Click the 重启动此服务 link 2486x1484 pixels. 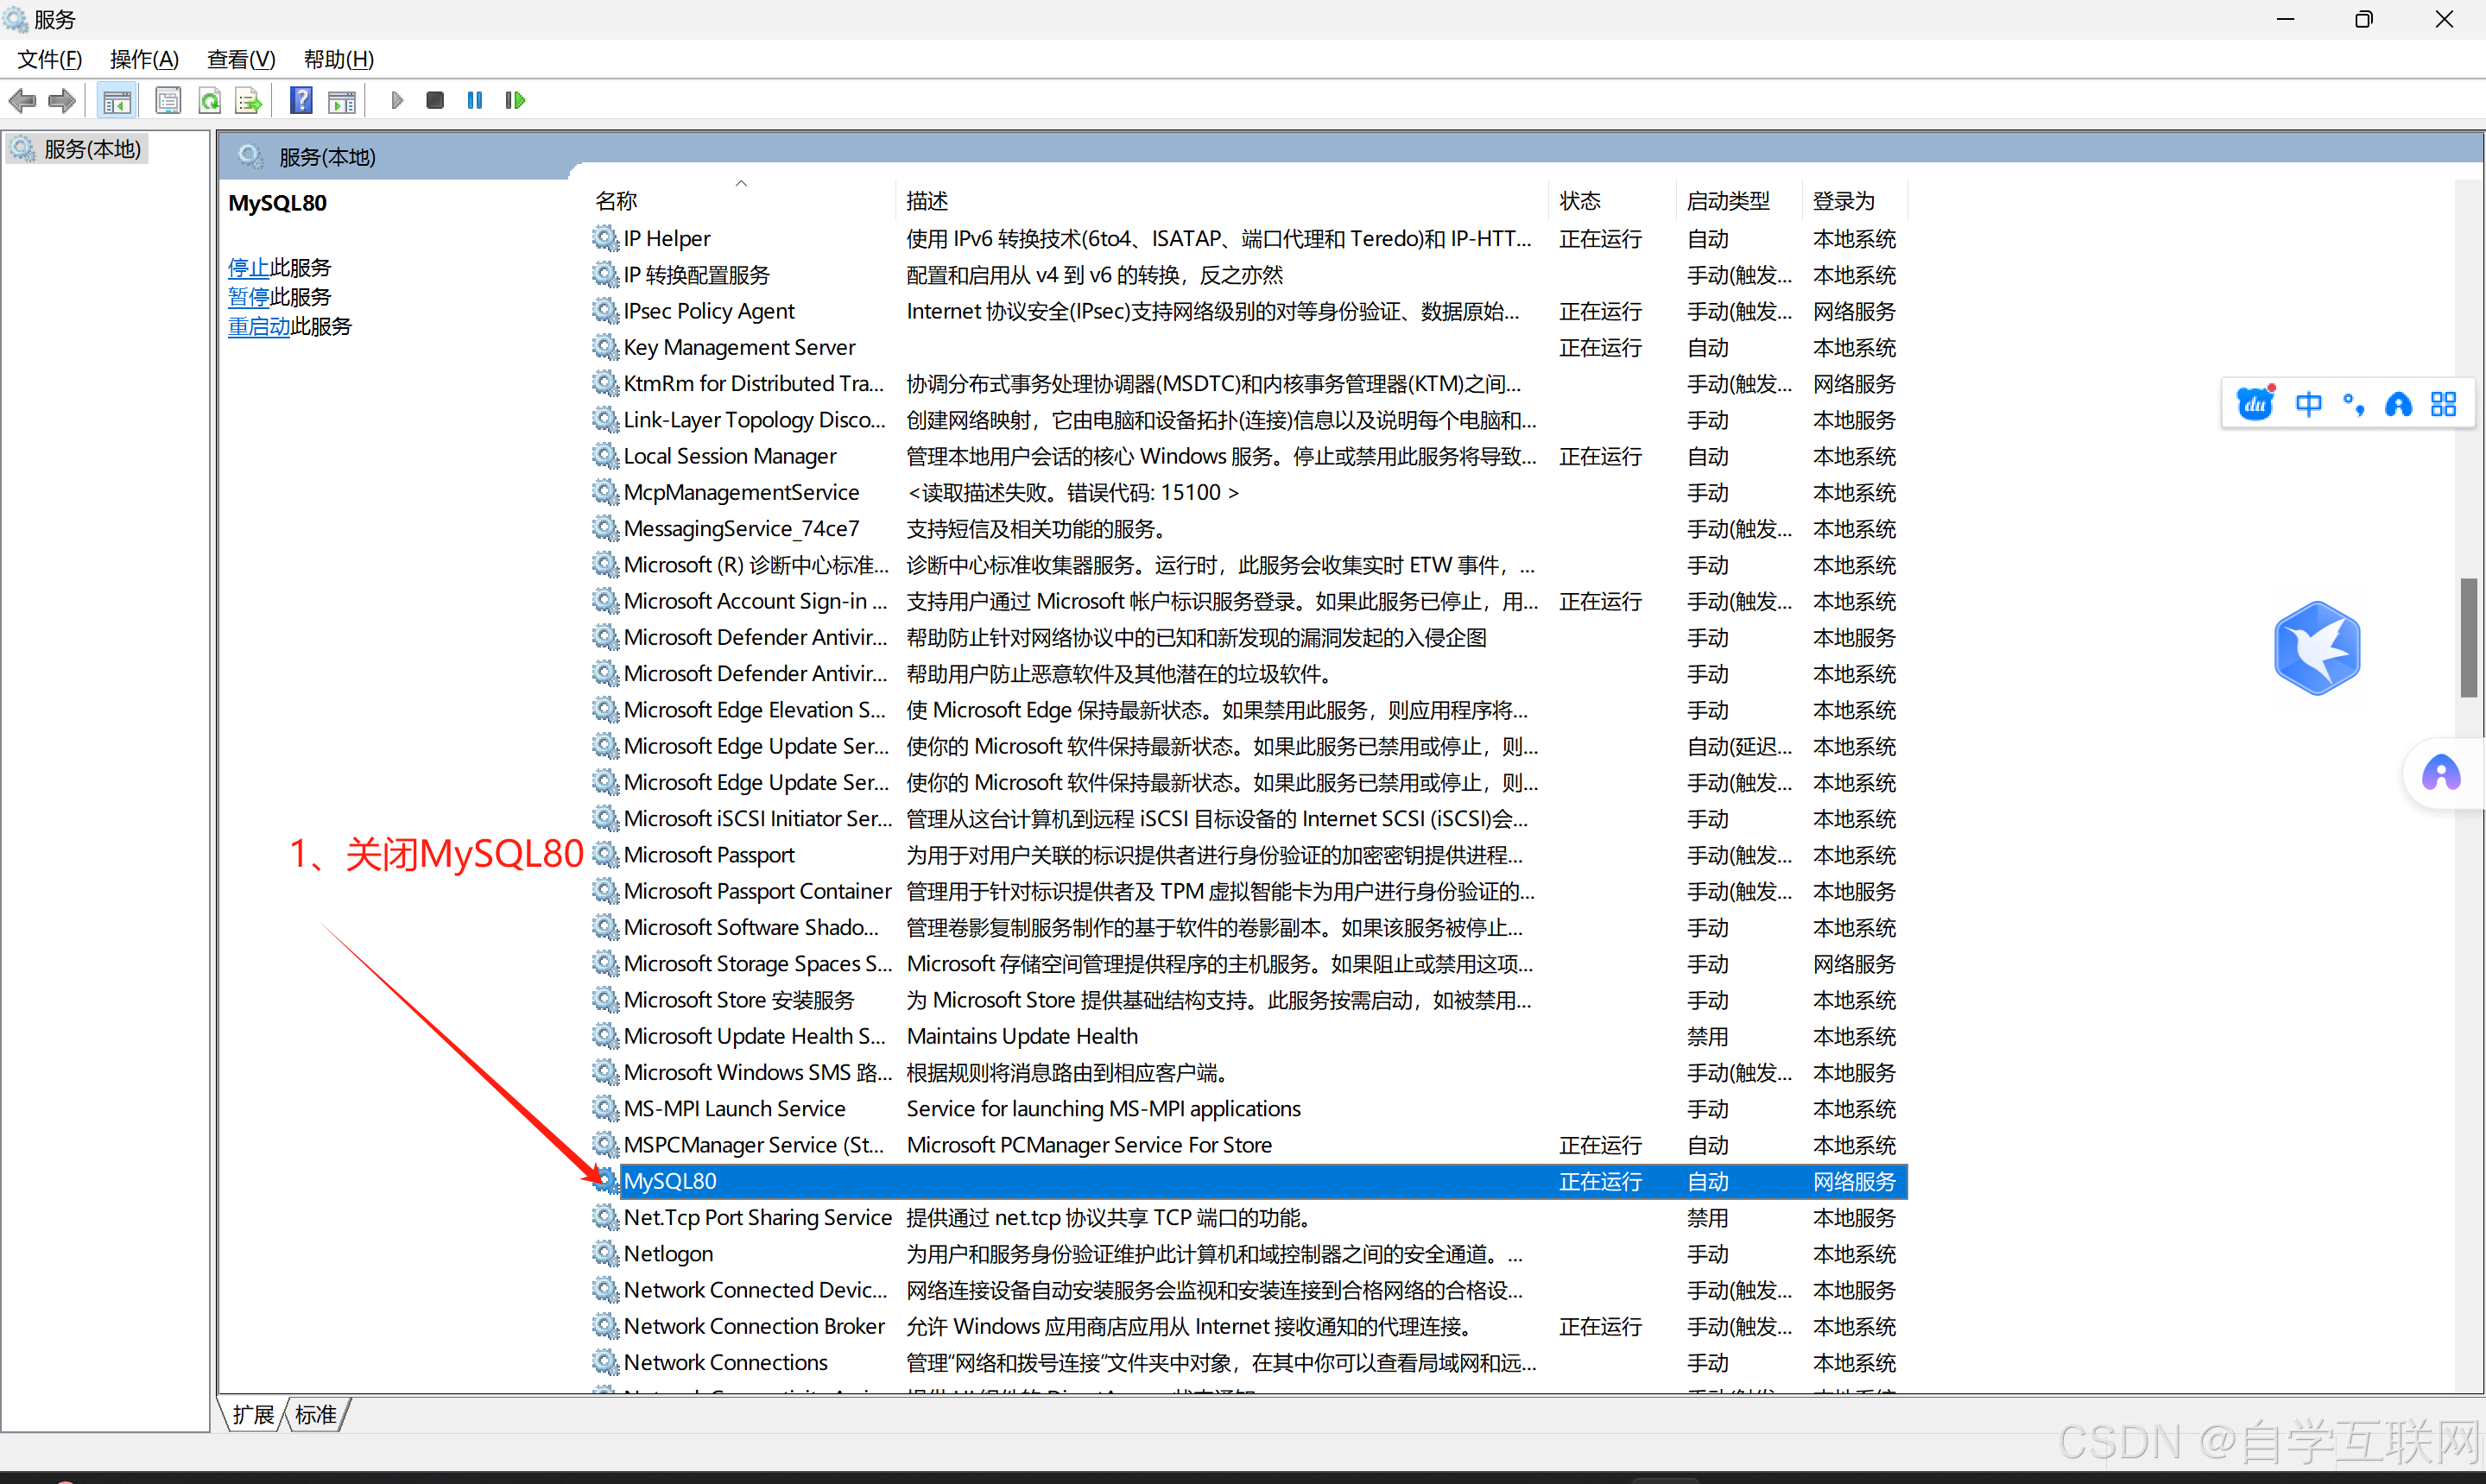[258, 326]
